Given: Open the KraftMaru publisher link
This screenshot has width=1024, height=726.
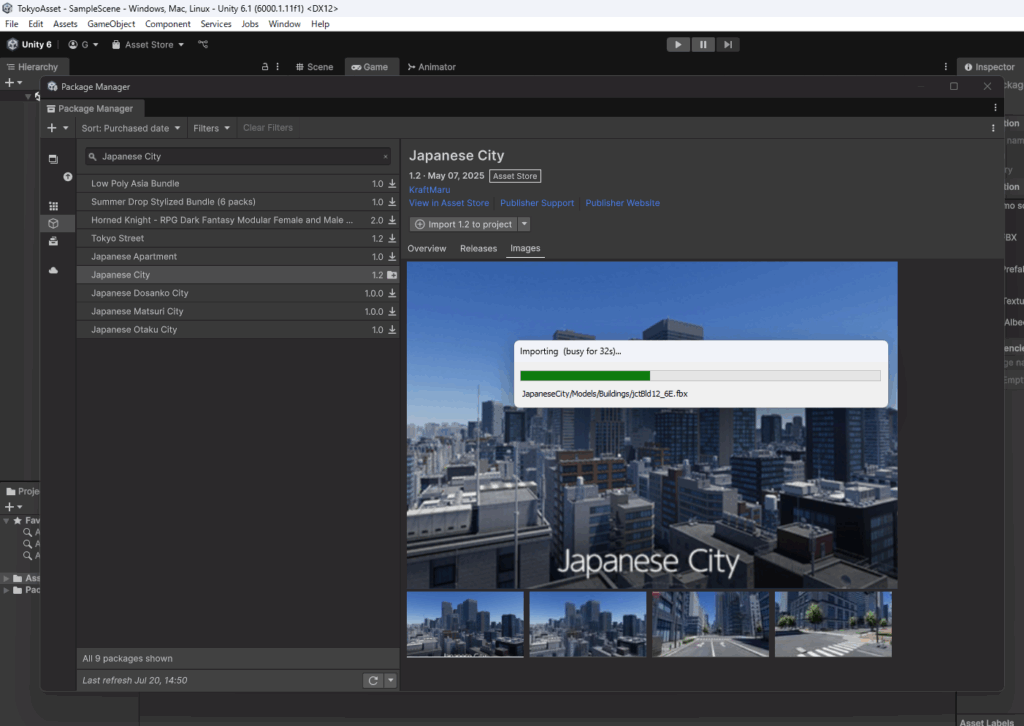Looking at the screenshot, I should 429,190.
